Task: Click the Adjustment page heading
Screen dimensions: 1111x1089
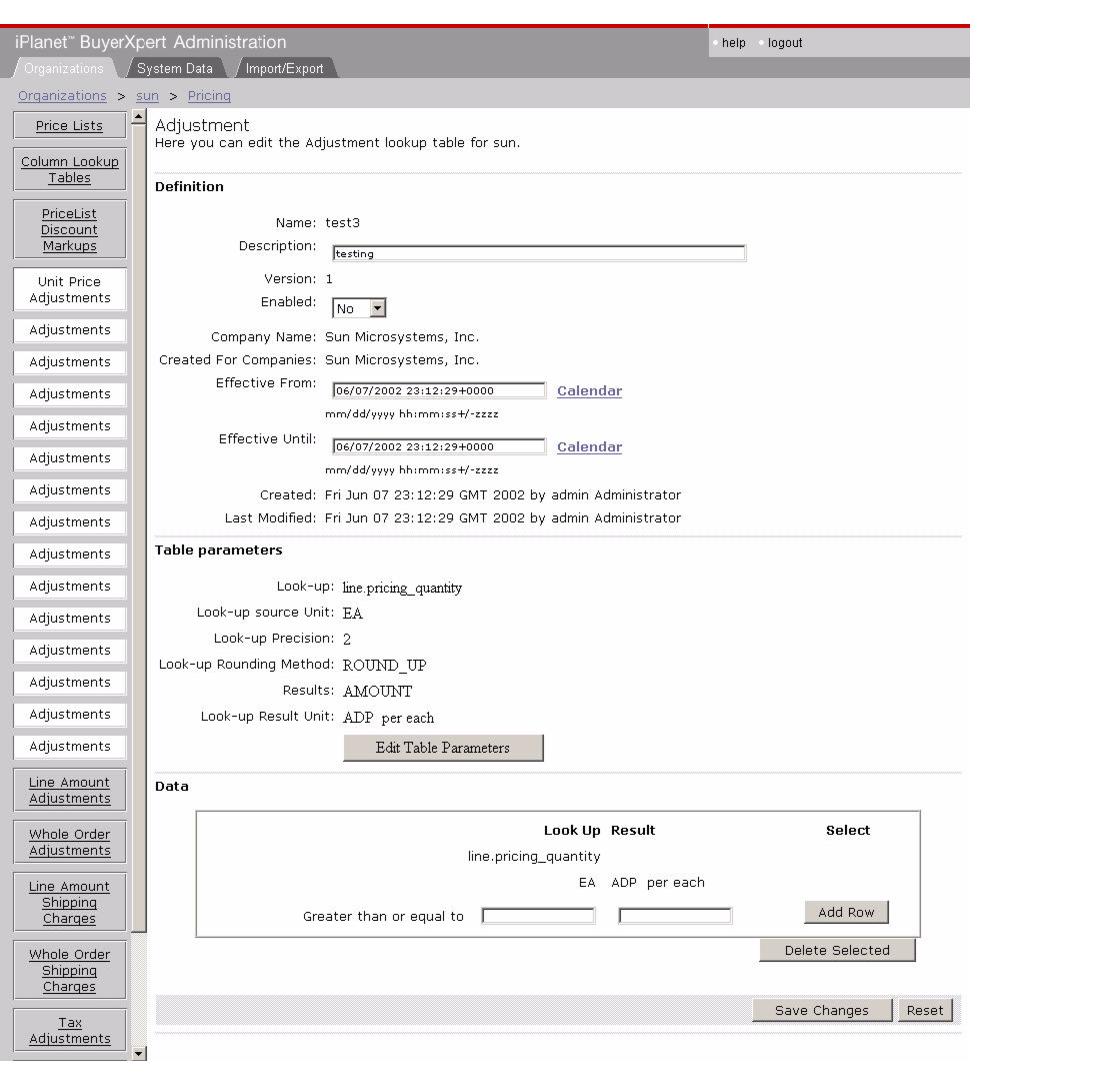Action: [x=202, y=125]
